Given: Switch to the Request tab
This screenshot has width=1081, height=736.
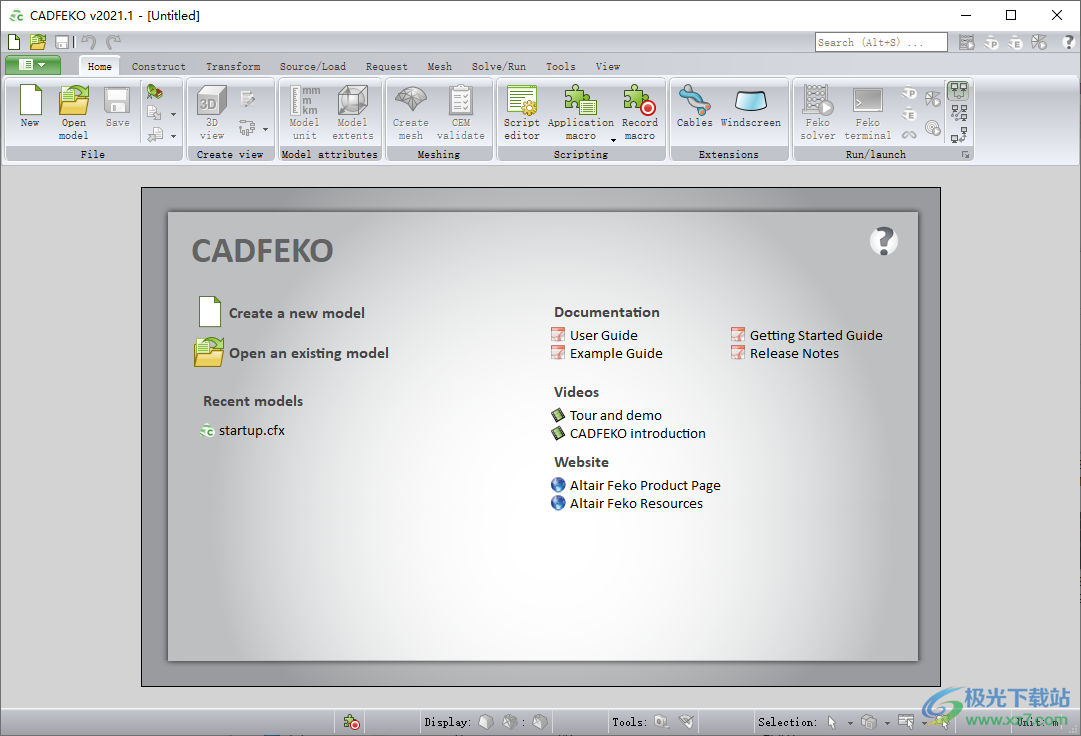Looking at the screenshot, I should (387, 66).
